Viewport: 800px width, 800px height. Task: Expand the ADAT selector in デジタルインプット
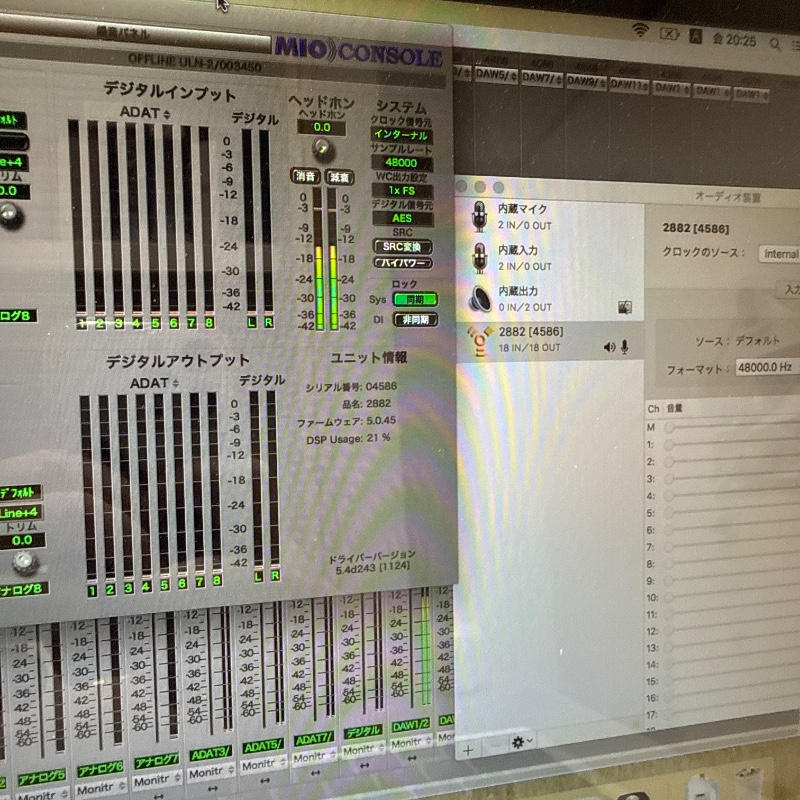(x=145, y=113)
